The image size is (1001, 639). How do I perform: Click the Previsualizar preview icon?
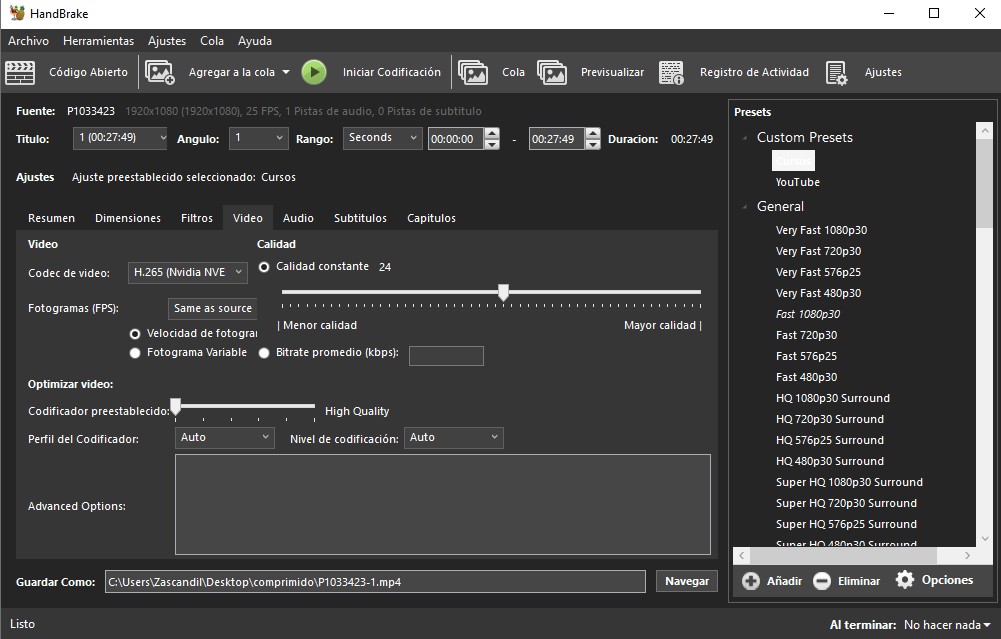pyautogui.click(x=552, y=72)
